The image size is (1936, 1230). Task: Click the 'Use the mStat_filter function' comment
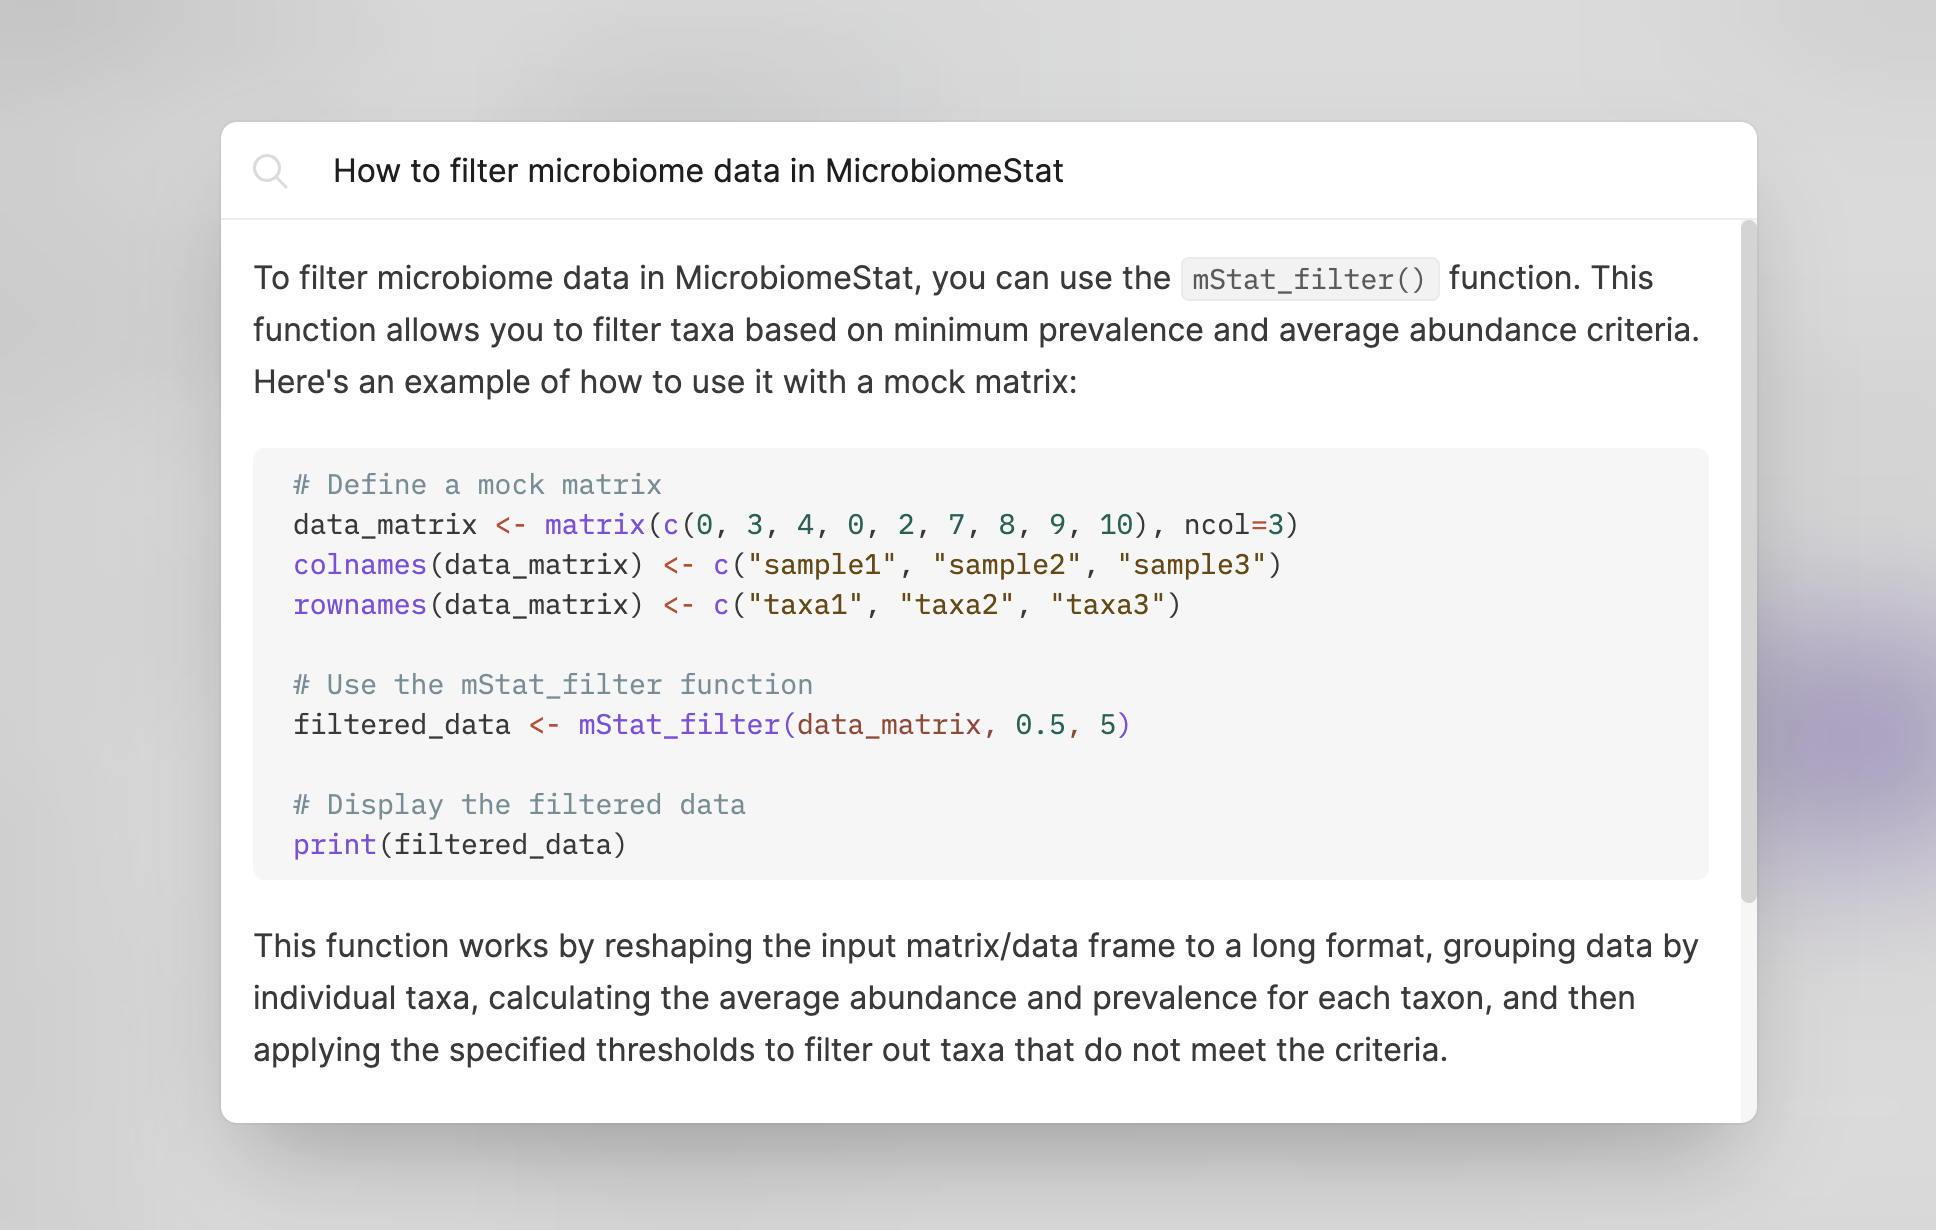point(553,685)
